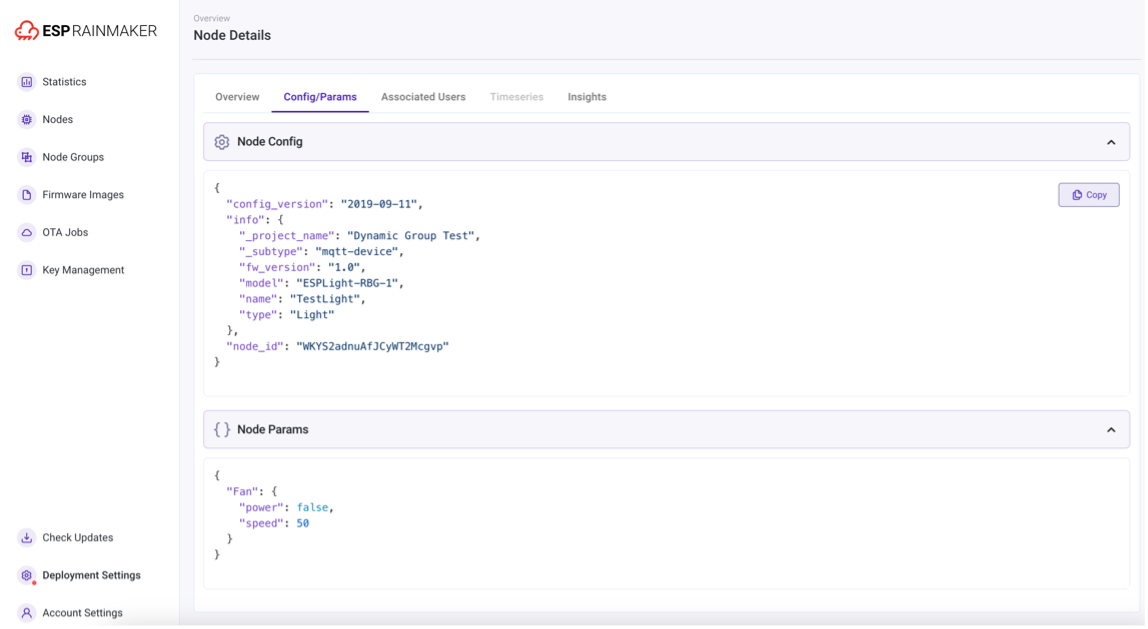Collapse the Node Config section chevron

1111,142
